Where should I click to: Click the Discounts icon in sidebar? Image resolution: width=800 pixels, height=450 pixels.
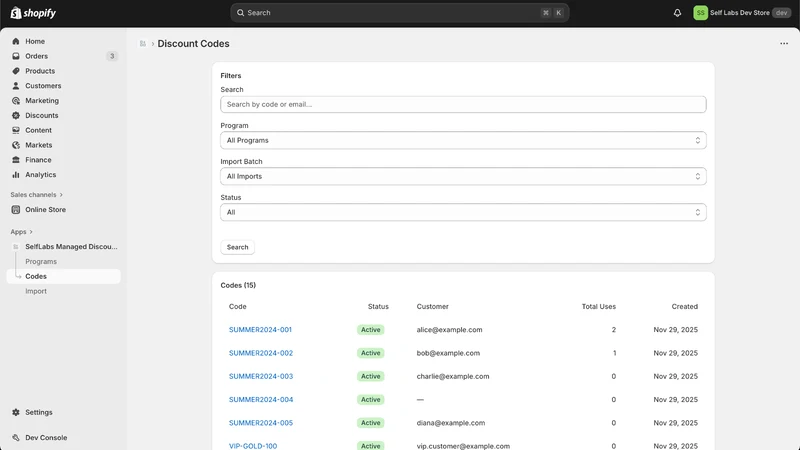point(16,115)
